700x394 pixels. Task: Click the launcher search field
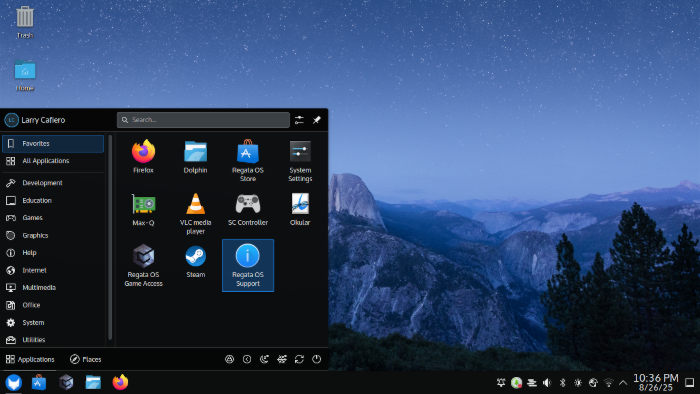tap(203, 120)
